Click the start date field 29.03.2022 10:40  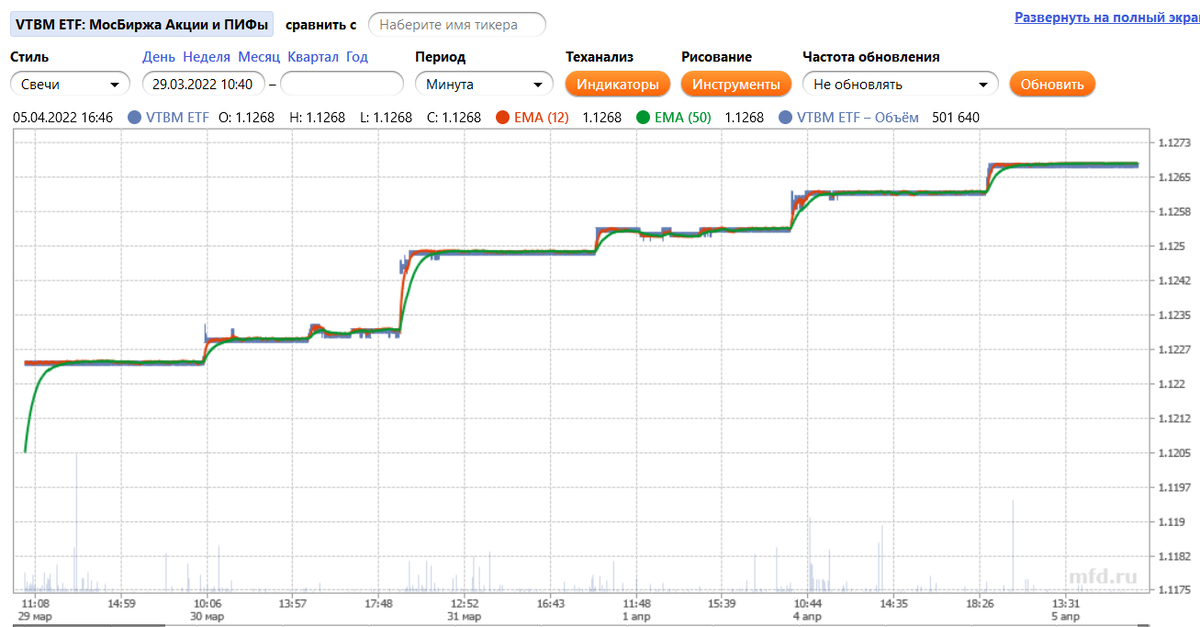204,84
